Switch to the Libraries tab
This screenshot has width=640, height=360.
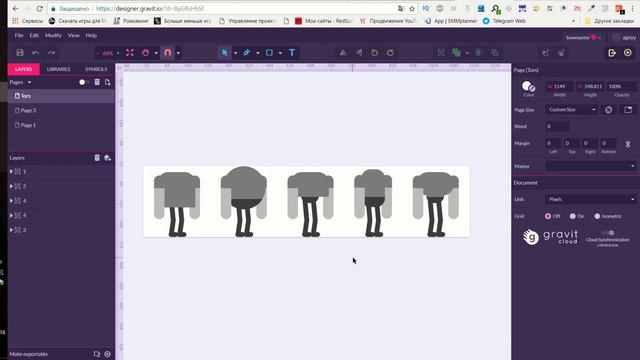click(58, 69)
